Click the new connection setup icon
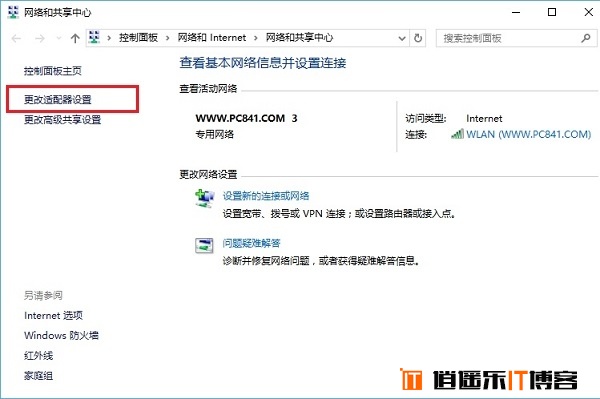The image size is (600, 399). (x=204, y=198)
